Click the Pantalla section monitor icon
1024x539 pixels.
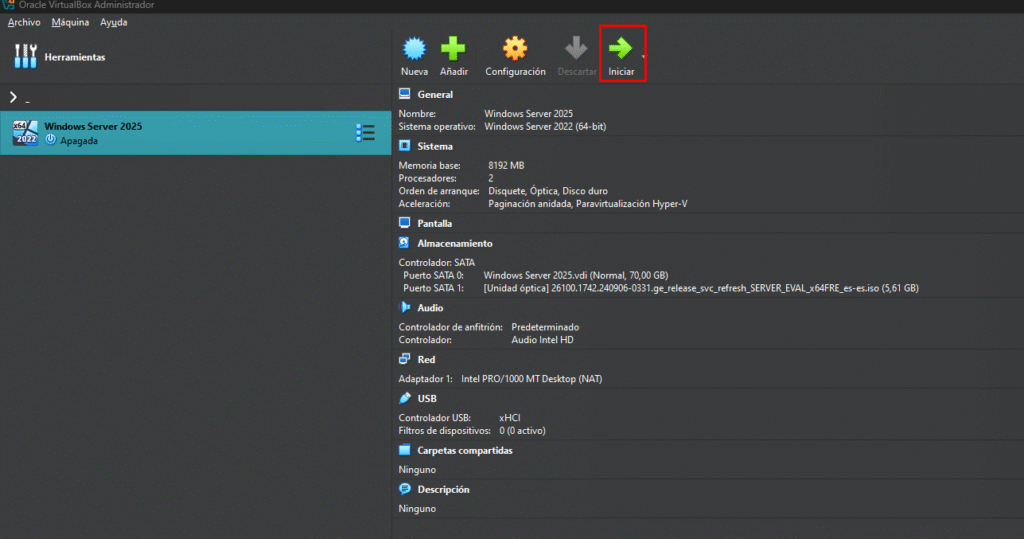pos(404,223)
